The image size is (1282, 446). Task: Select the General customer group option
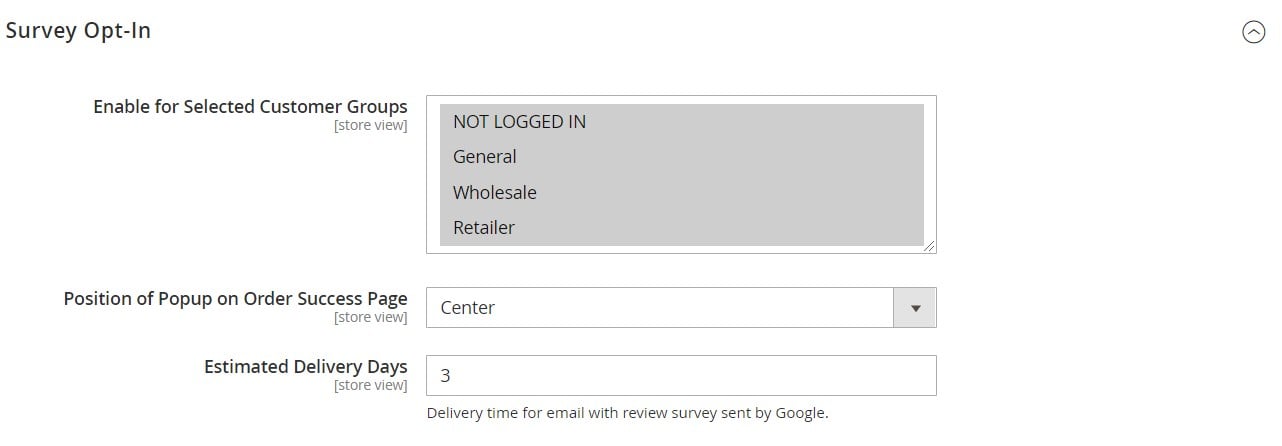click(x=681, y=157)
